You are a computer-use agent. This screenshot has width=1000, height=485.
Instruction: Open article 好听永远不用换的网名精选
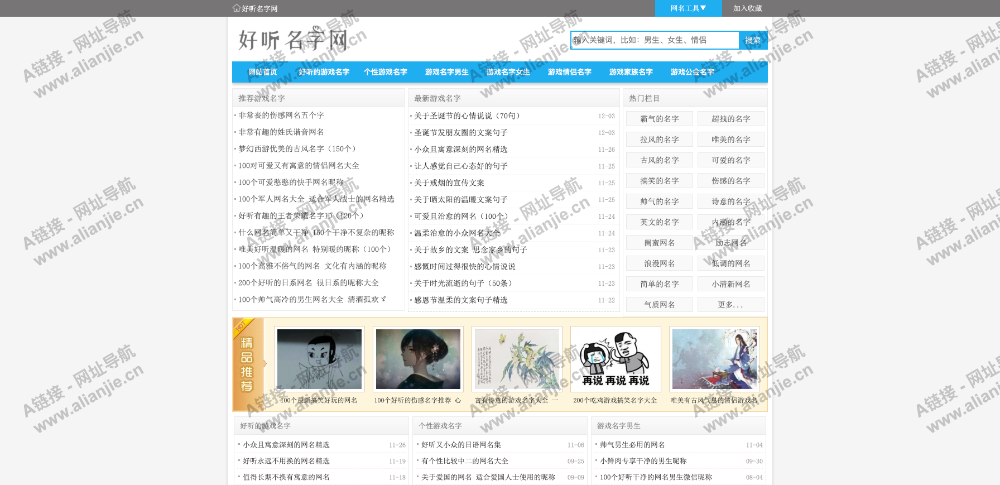tap(286, 461)
